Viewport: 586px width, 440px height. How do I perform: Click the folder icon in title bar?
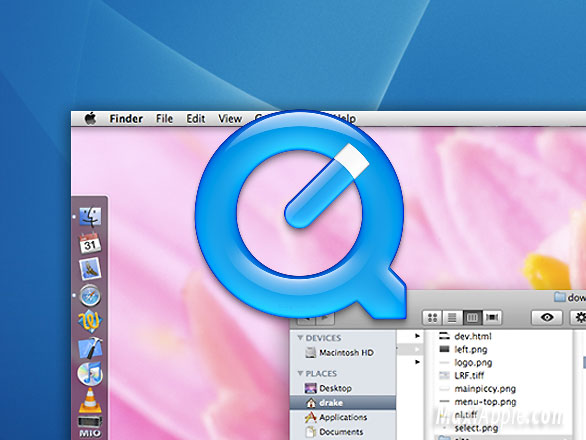pyautogui.click(x=559, y=297)
